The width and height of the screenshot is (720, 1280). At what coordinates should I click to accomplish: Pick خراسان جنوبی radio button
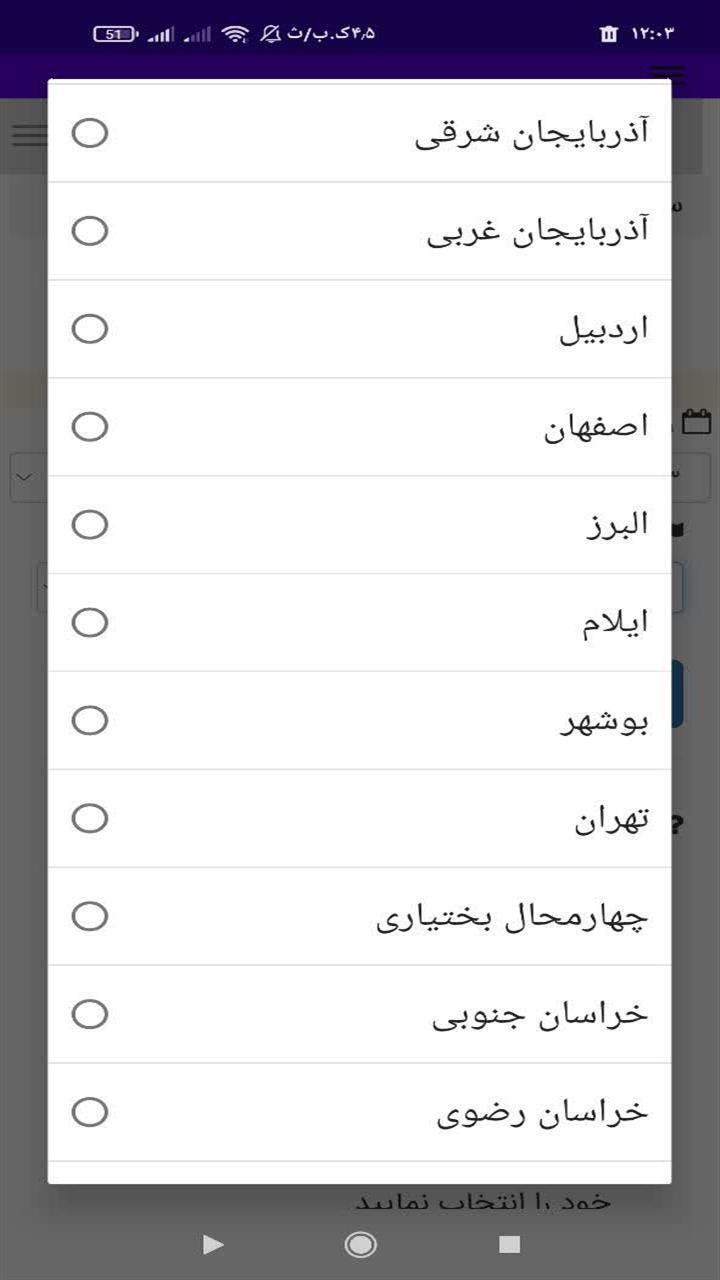(x=90, y=1015)
